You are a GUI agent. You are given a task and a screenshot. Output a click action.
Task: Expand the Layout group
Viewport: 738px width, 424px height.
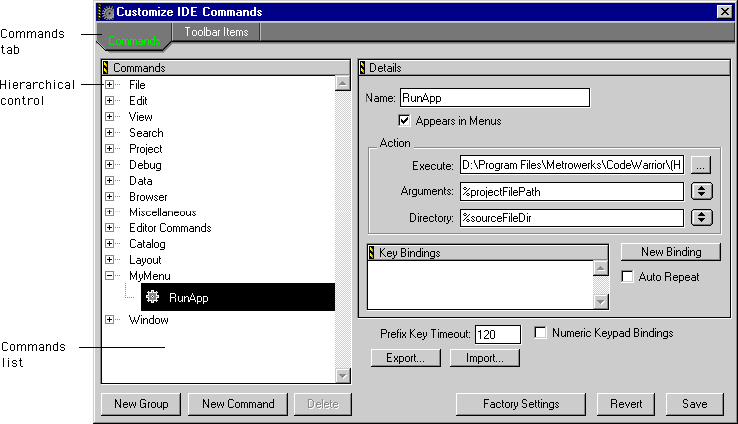click(x=109, y=260)
